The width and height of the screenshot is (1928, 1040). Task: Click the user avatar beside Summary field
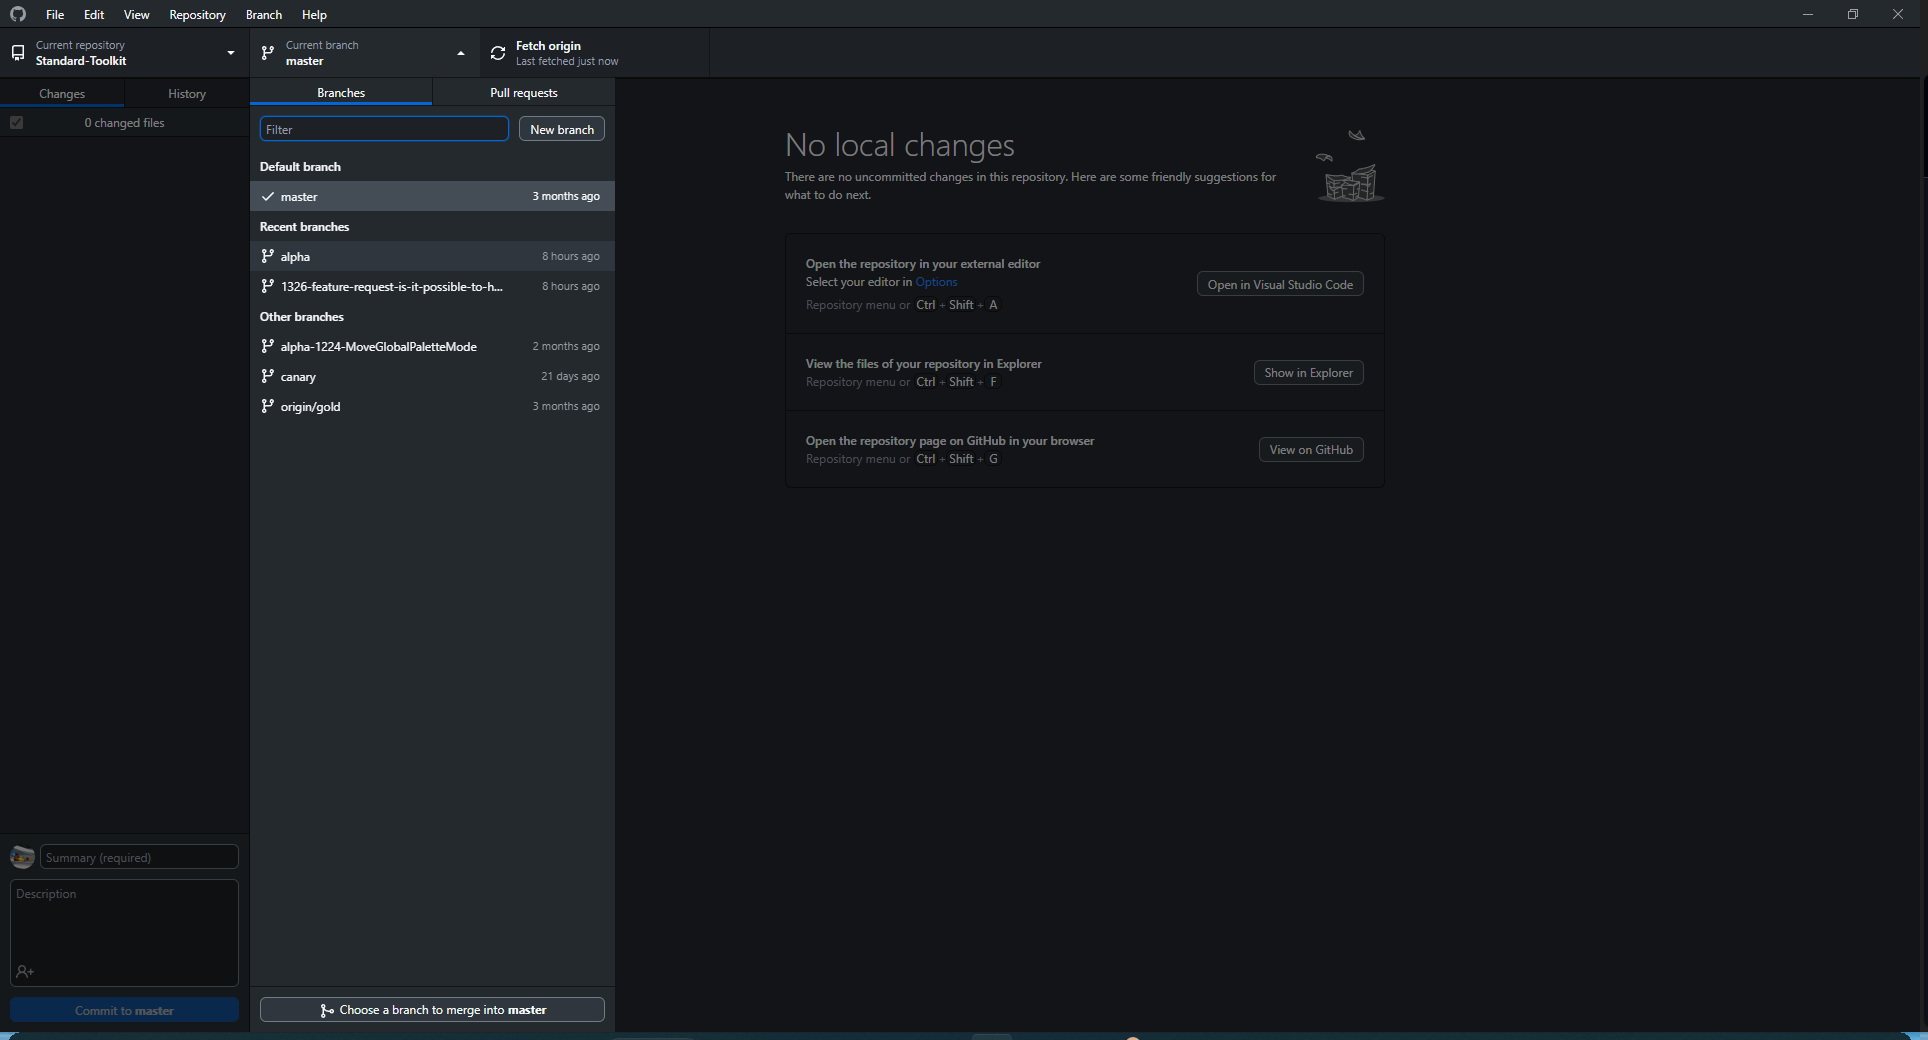point(22,857)
